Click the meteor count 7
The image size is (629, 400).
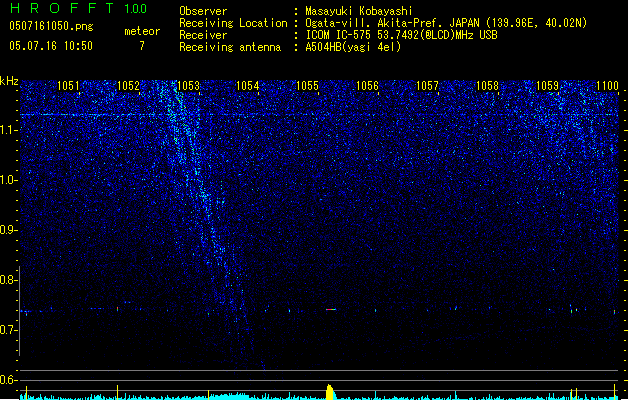click(x=142, y=46)
